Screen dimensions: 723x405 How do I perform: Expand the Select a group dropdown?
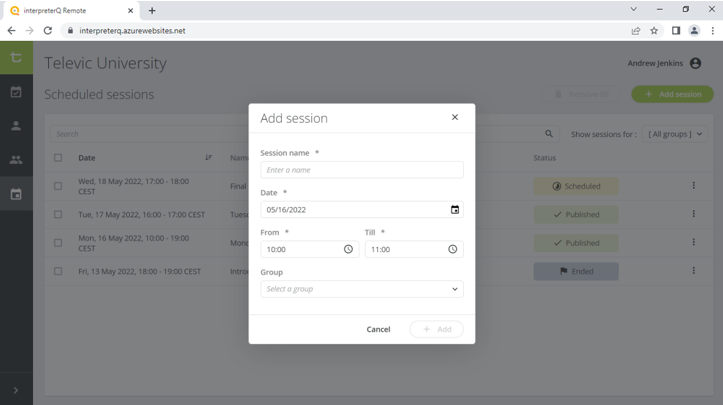pos(362,289)
